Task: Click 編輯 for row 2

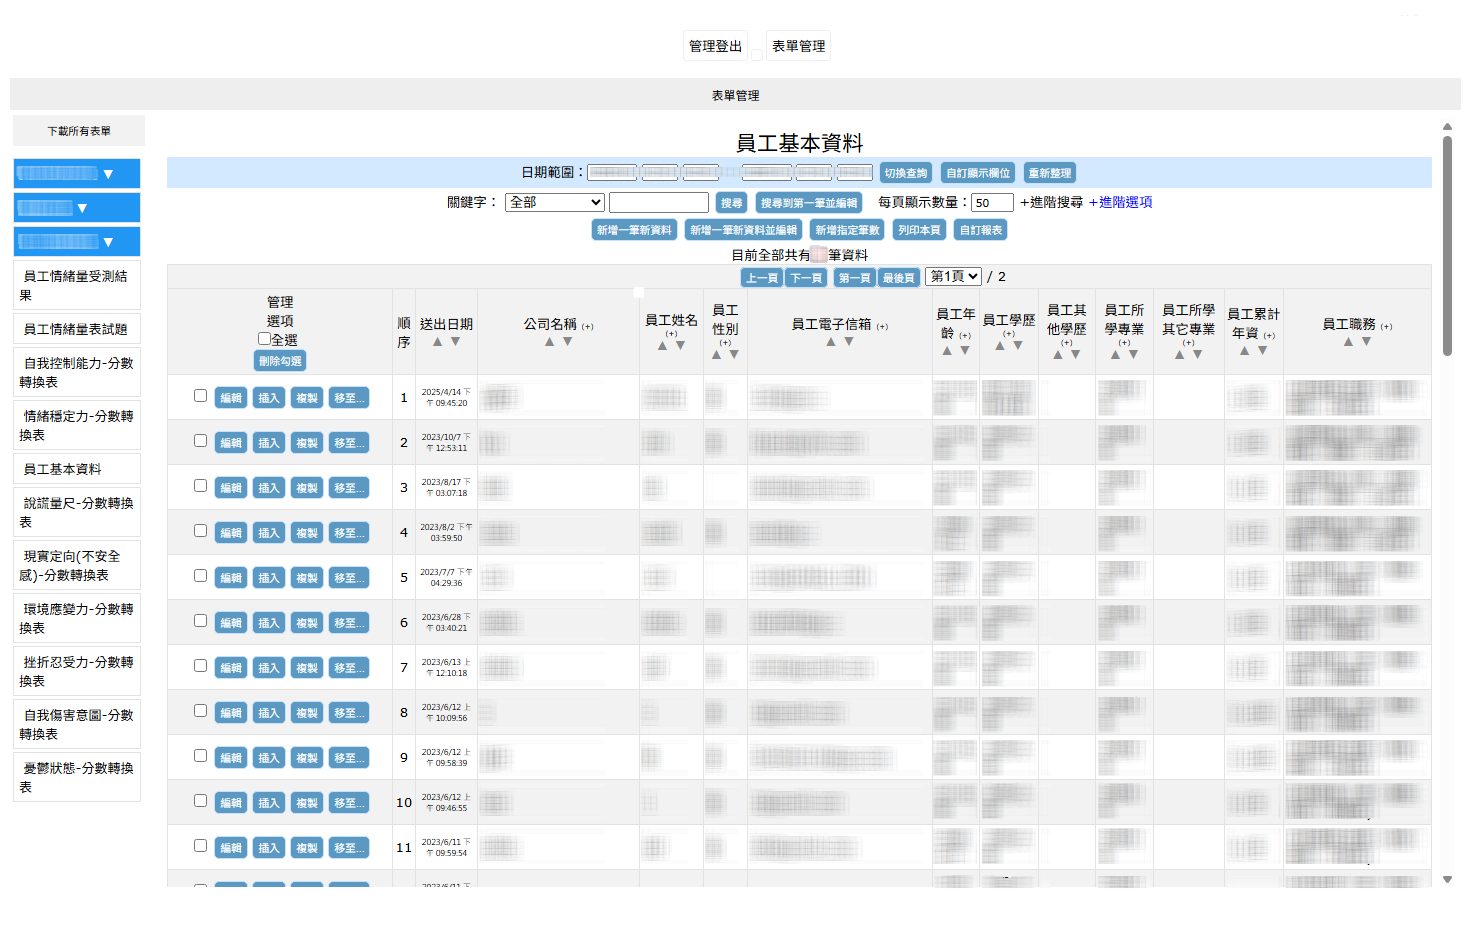Action: pos(231,443)
